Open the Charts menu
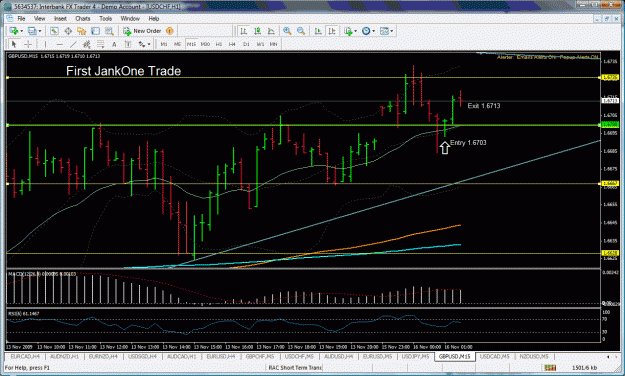The image size is (625, 376). coord(83,18)
